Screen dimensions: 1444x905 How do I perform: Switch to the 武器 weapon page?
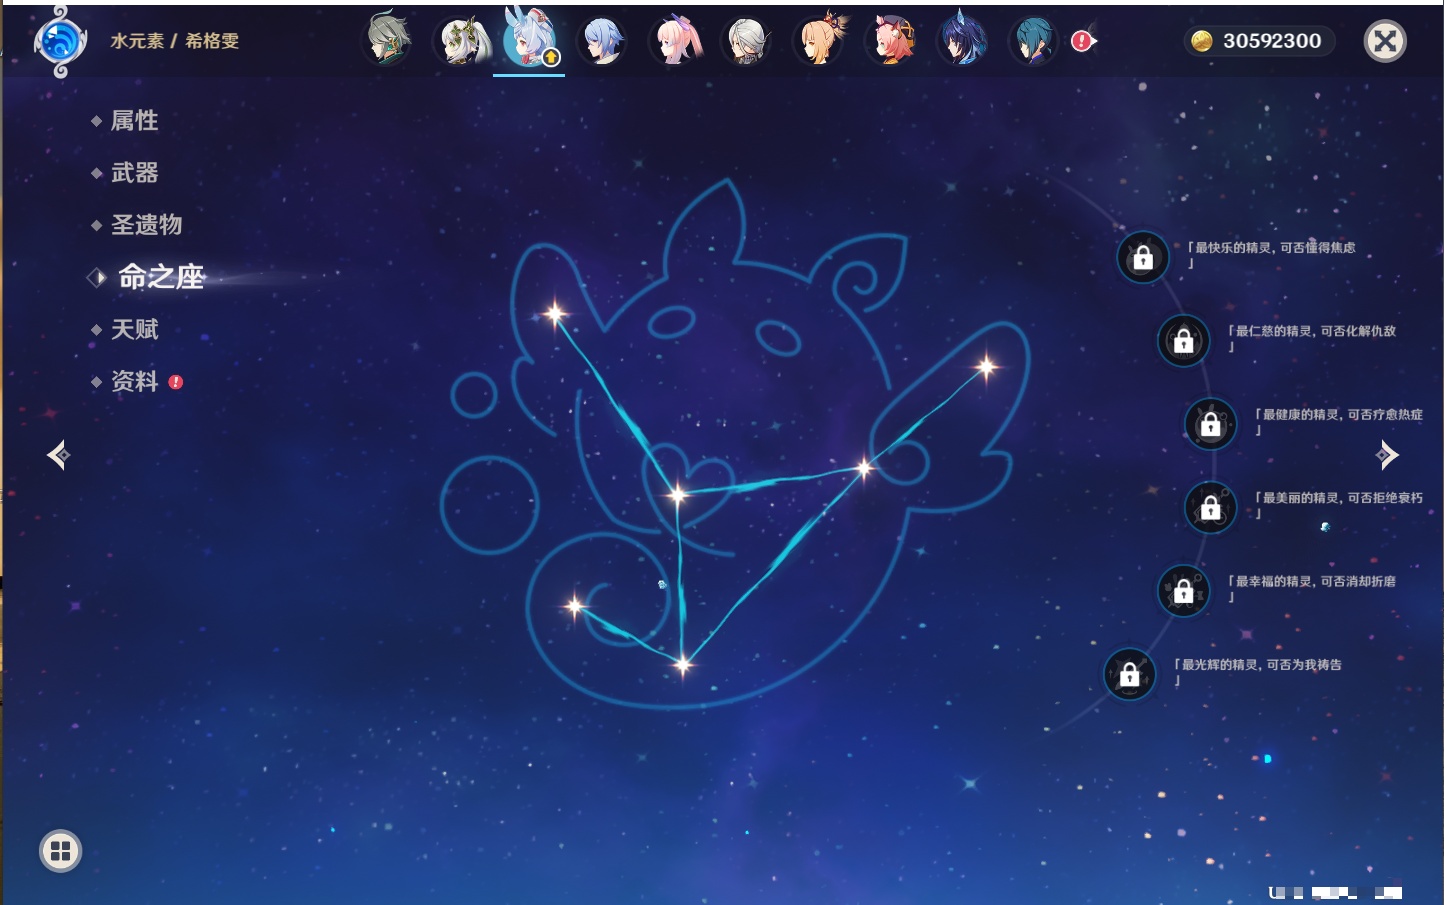point(134,173)
